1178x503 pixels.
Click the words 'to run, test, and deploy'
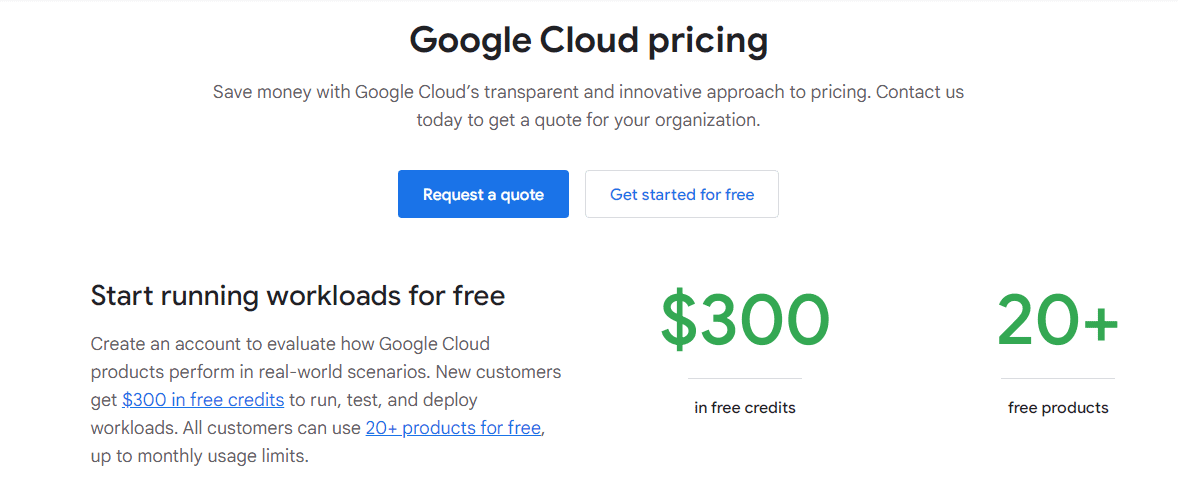[383, 400]
